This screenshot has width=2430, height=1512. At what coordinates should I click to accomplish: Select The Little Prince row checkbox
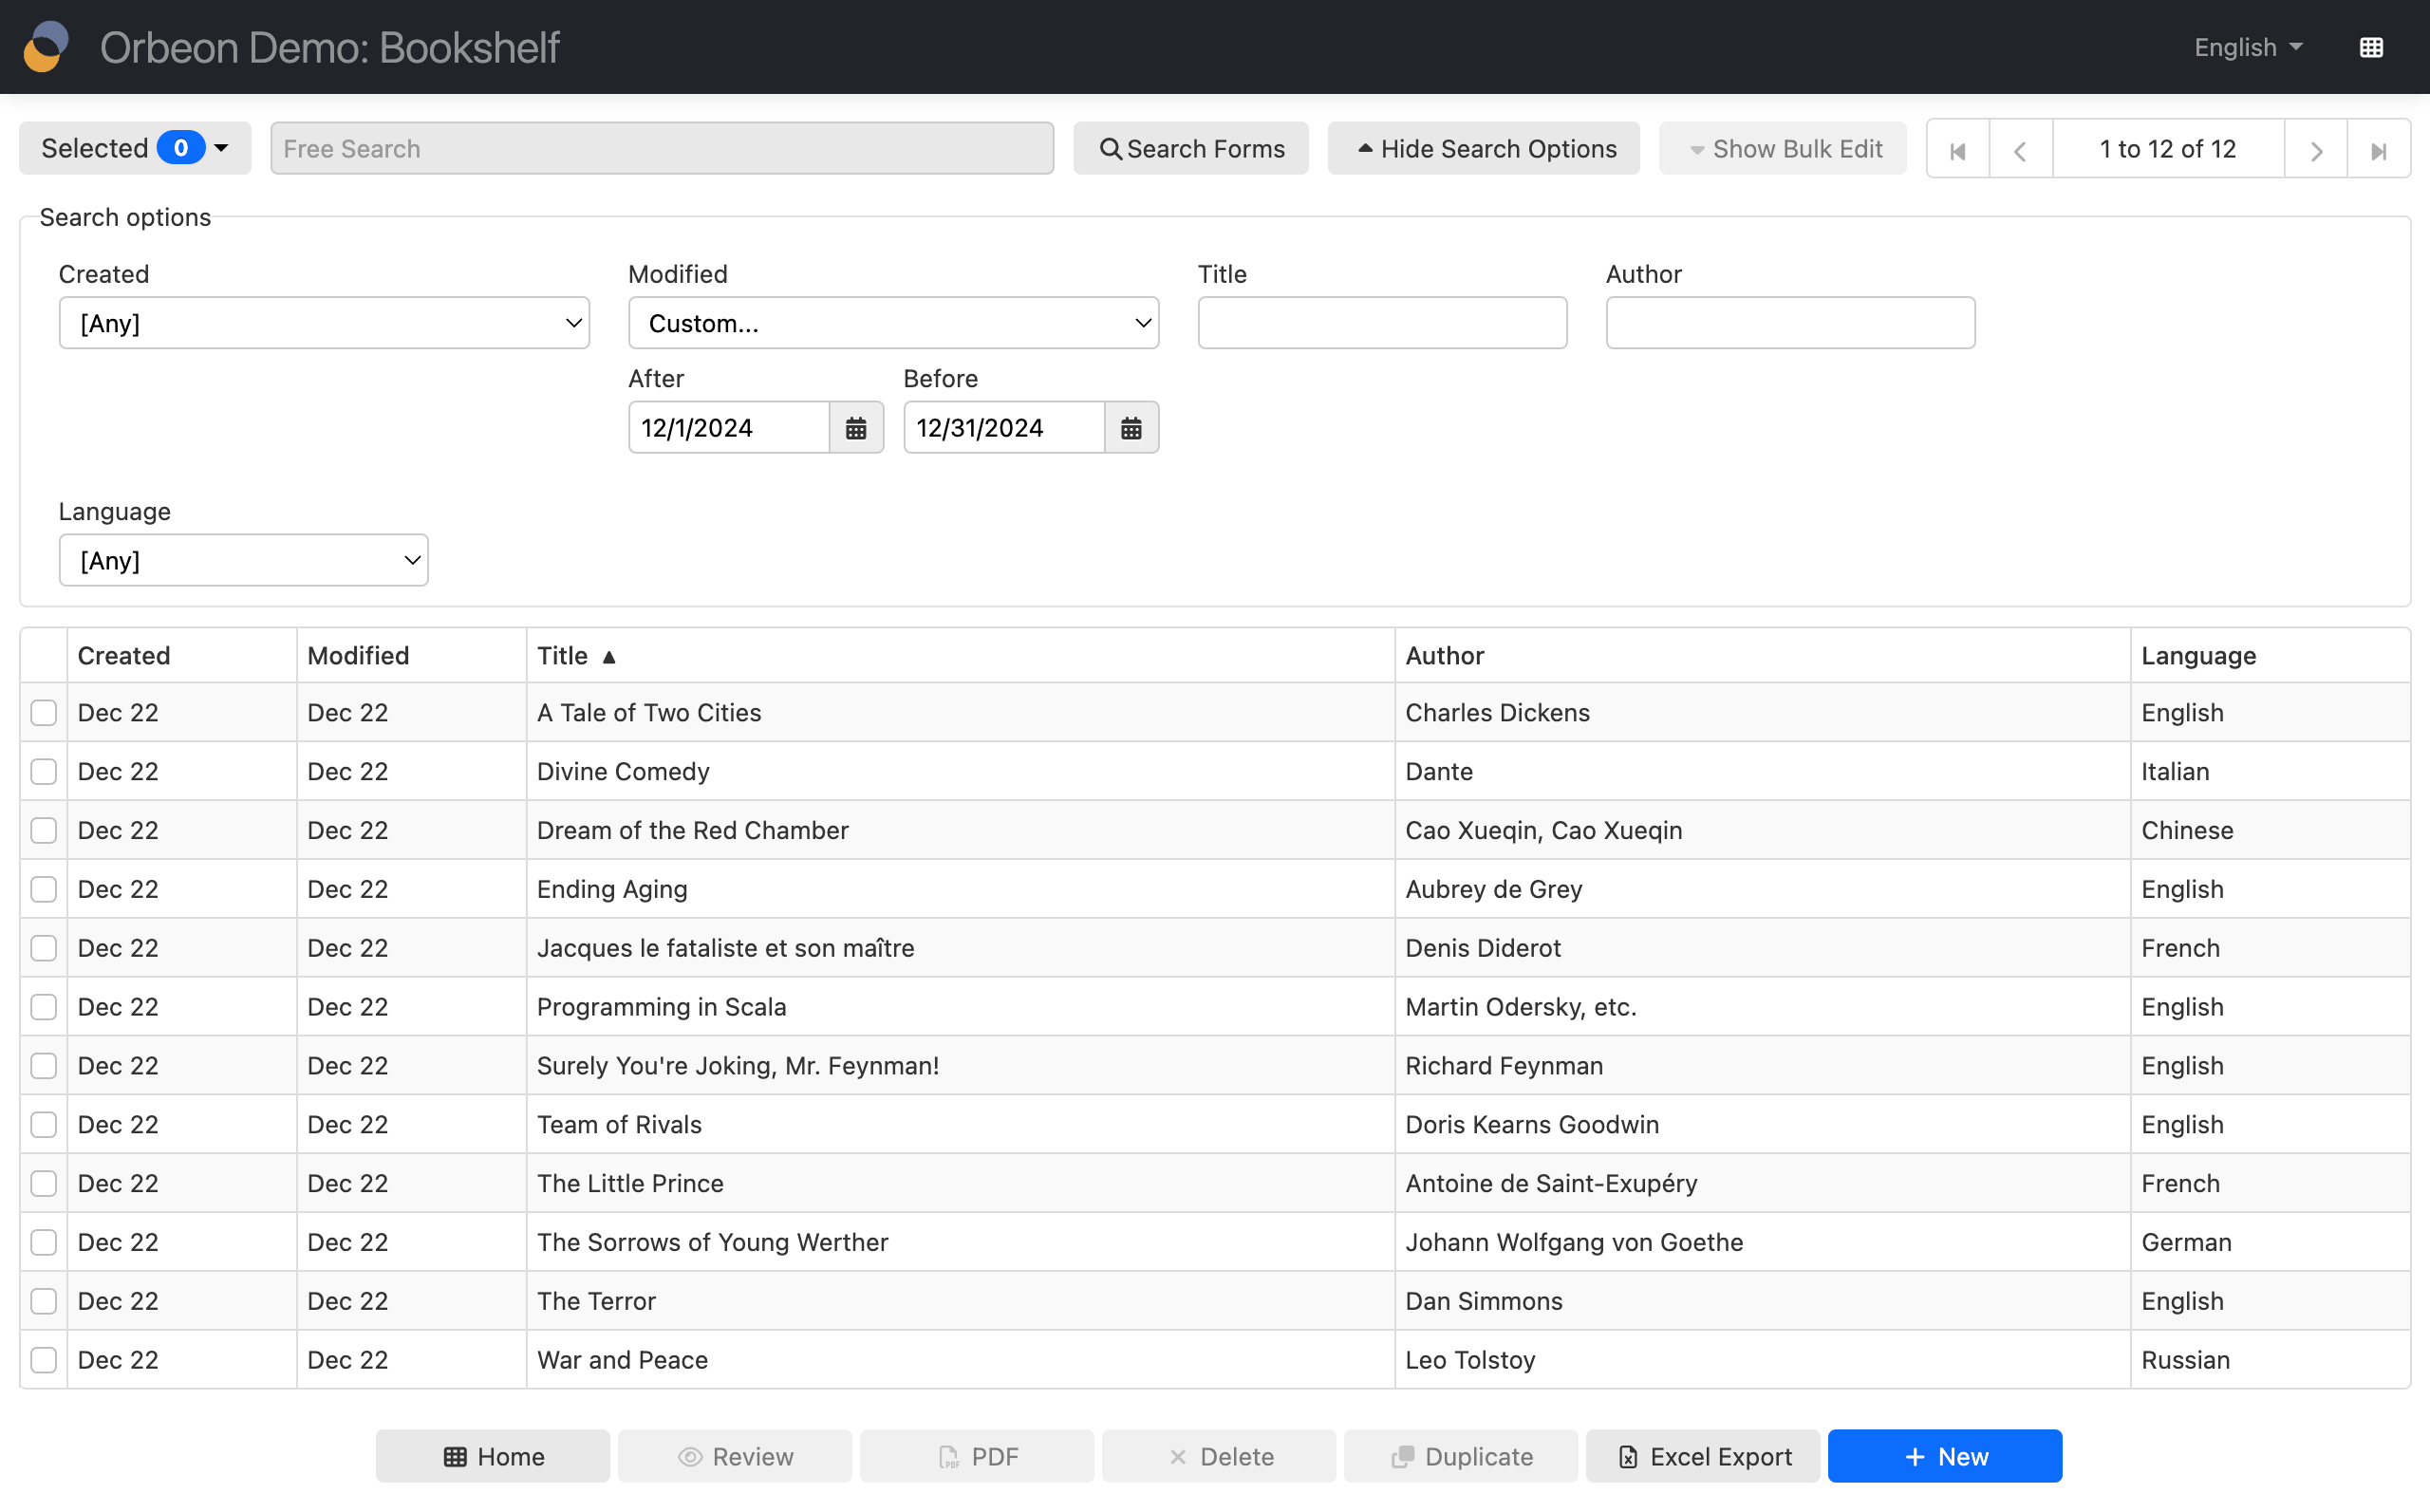point(43,1184)
